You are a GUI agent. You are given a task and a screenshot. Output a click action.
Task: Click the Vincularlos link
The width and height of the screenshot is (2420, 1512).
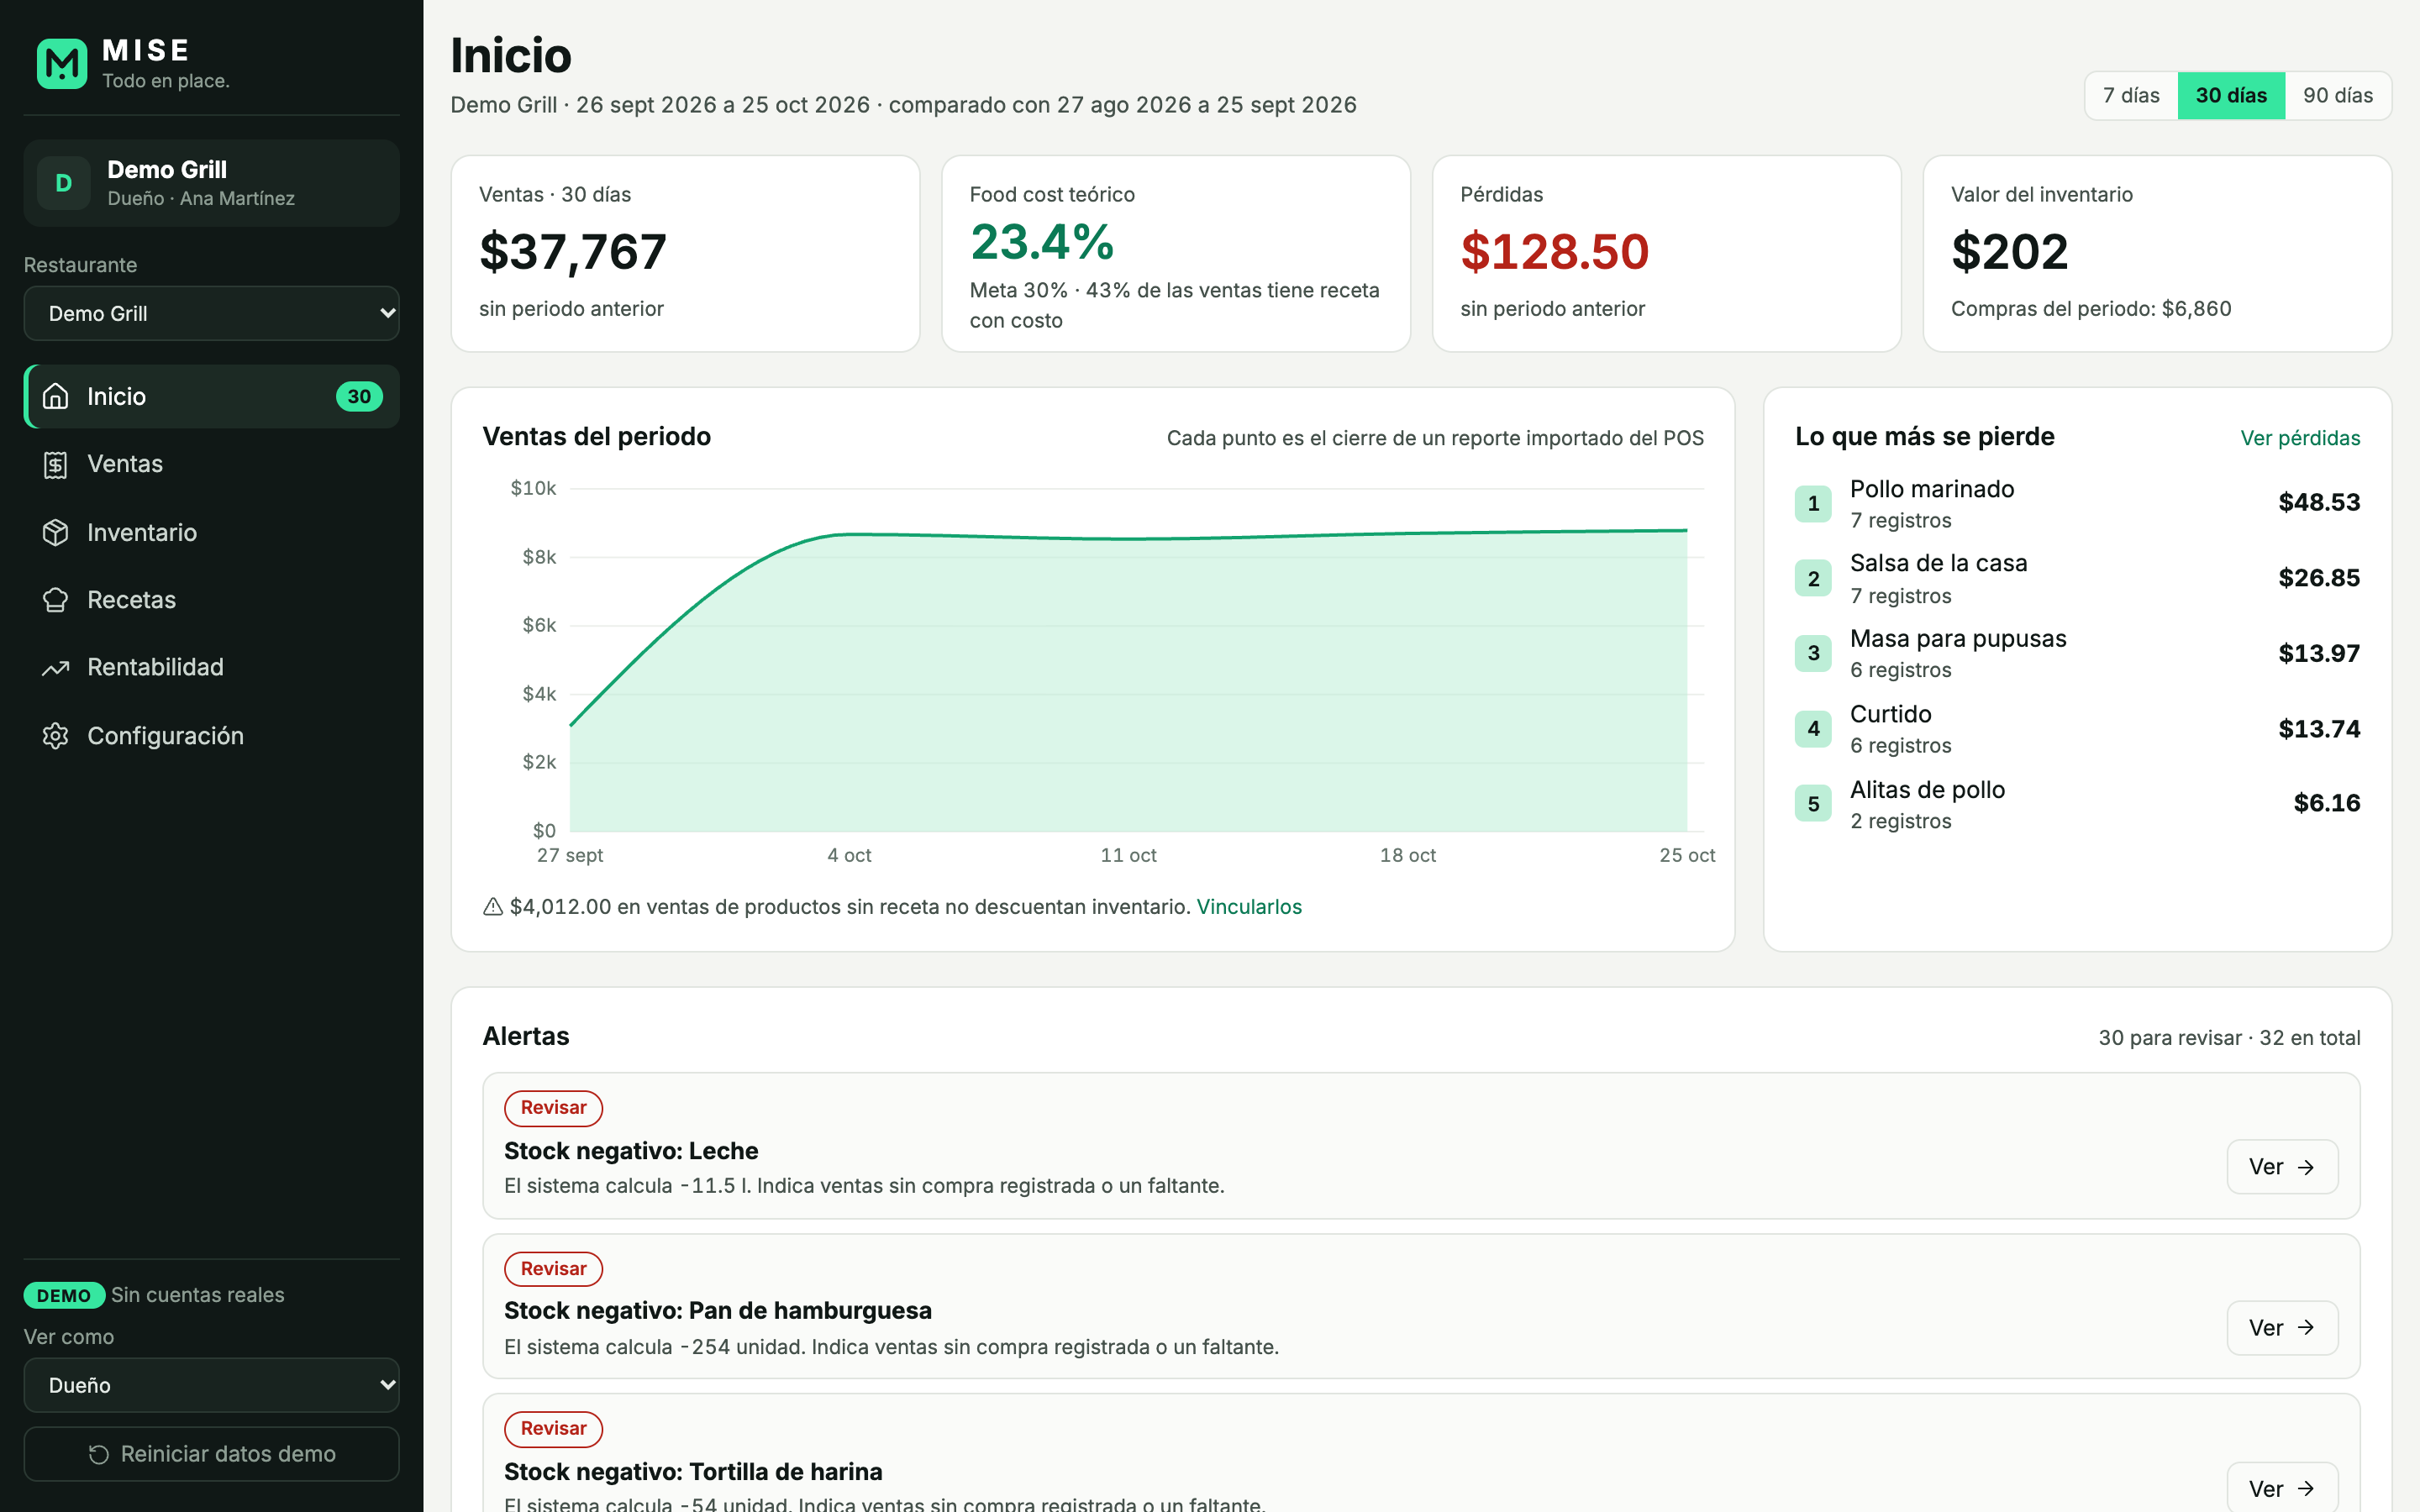(1249, 907)
